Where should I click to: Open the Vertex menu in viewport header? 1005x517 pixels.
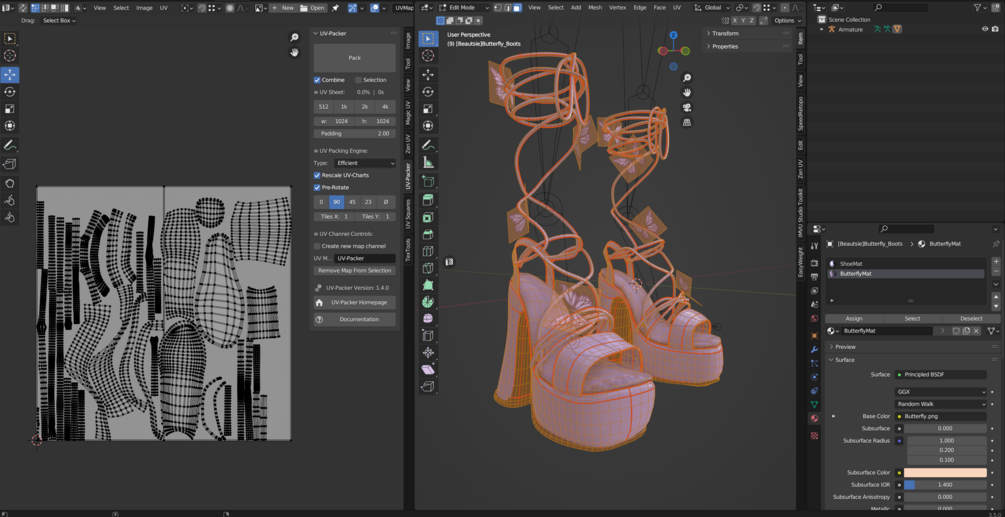[x=617, y=8]
